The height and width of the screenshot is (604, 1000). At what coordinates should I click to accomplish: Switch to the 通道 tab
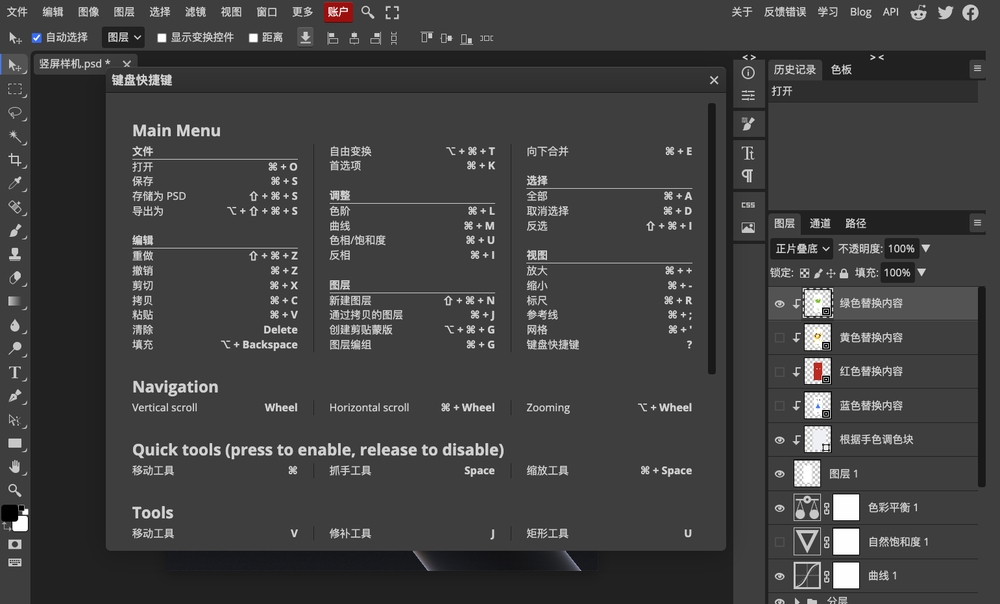pyautogui.click(x=820, y=223)
